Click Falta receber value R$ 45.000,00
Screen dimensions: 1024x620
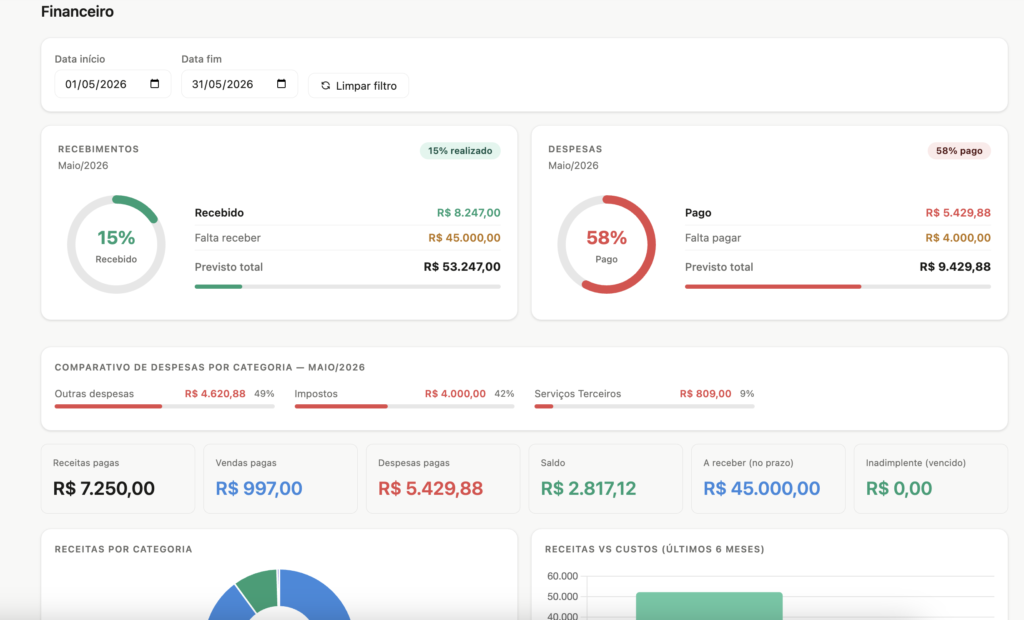click(x=464, y=238)
